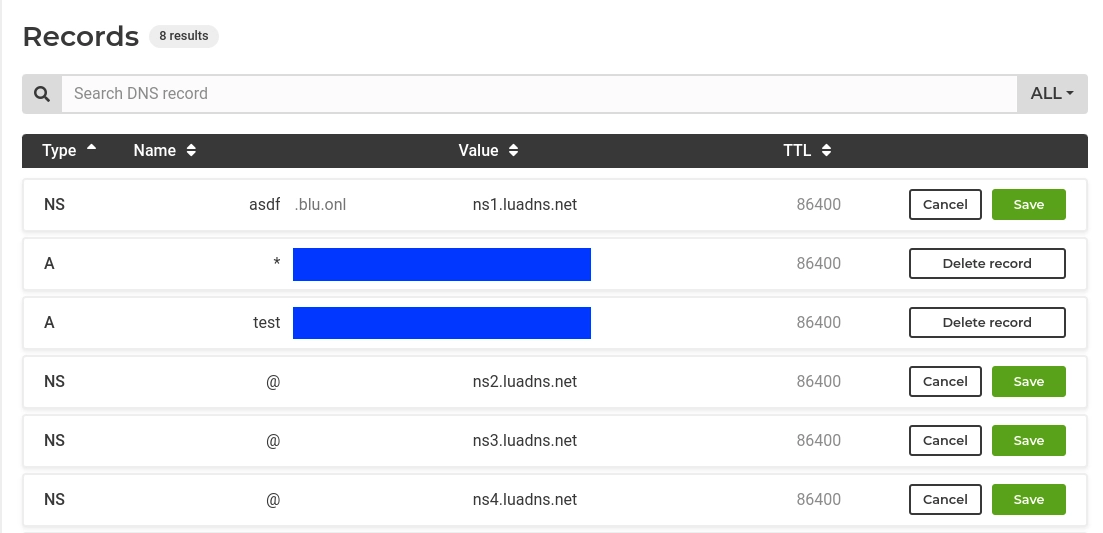1103x533 pixels.
Task: Save the ns2.luadns.net record
Action: pyautogui.click(x=1028, y=382)
